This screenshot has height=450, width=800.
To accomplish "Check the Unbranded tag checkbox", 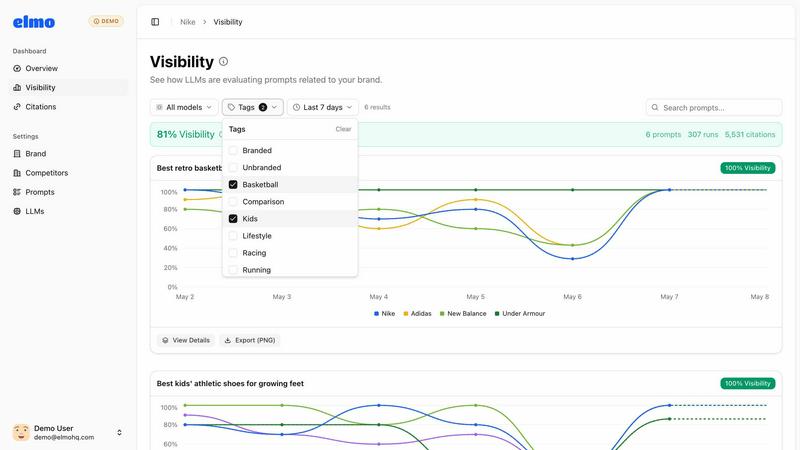I will point(233,167).
